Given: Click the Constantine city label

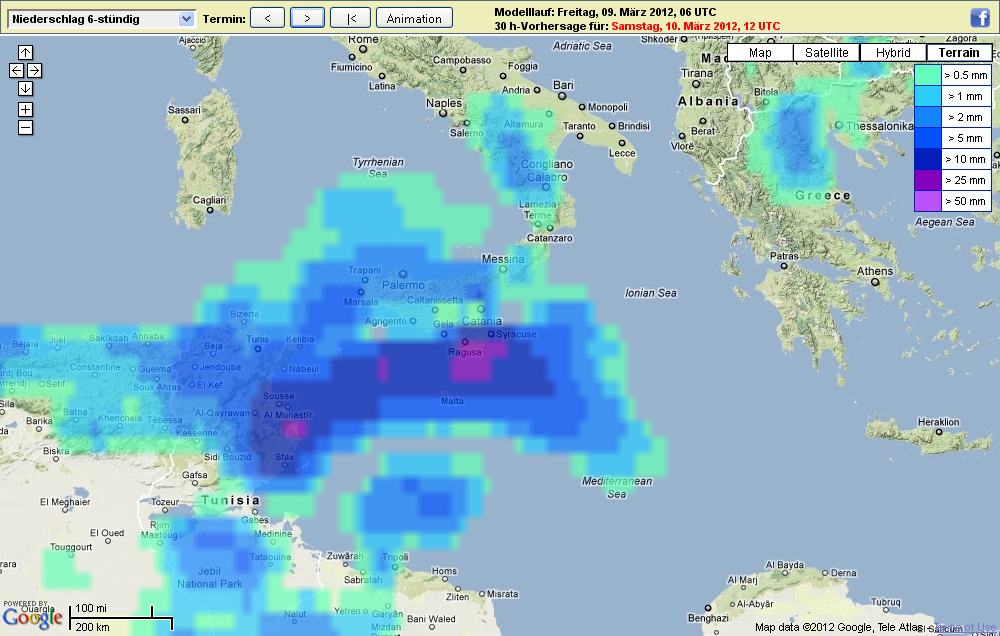Looking at the screenshot, I should [x=95, y=367].
